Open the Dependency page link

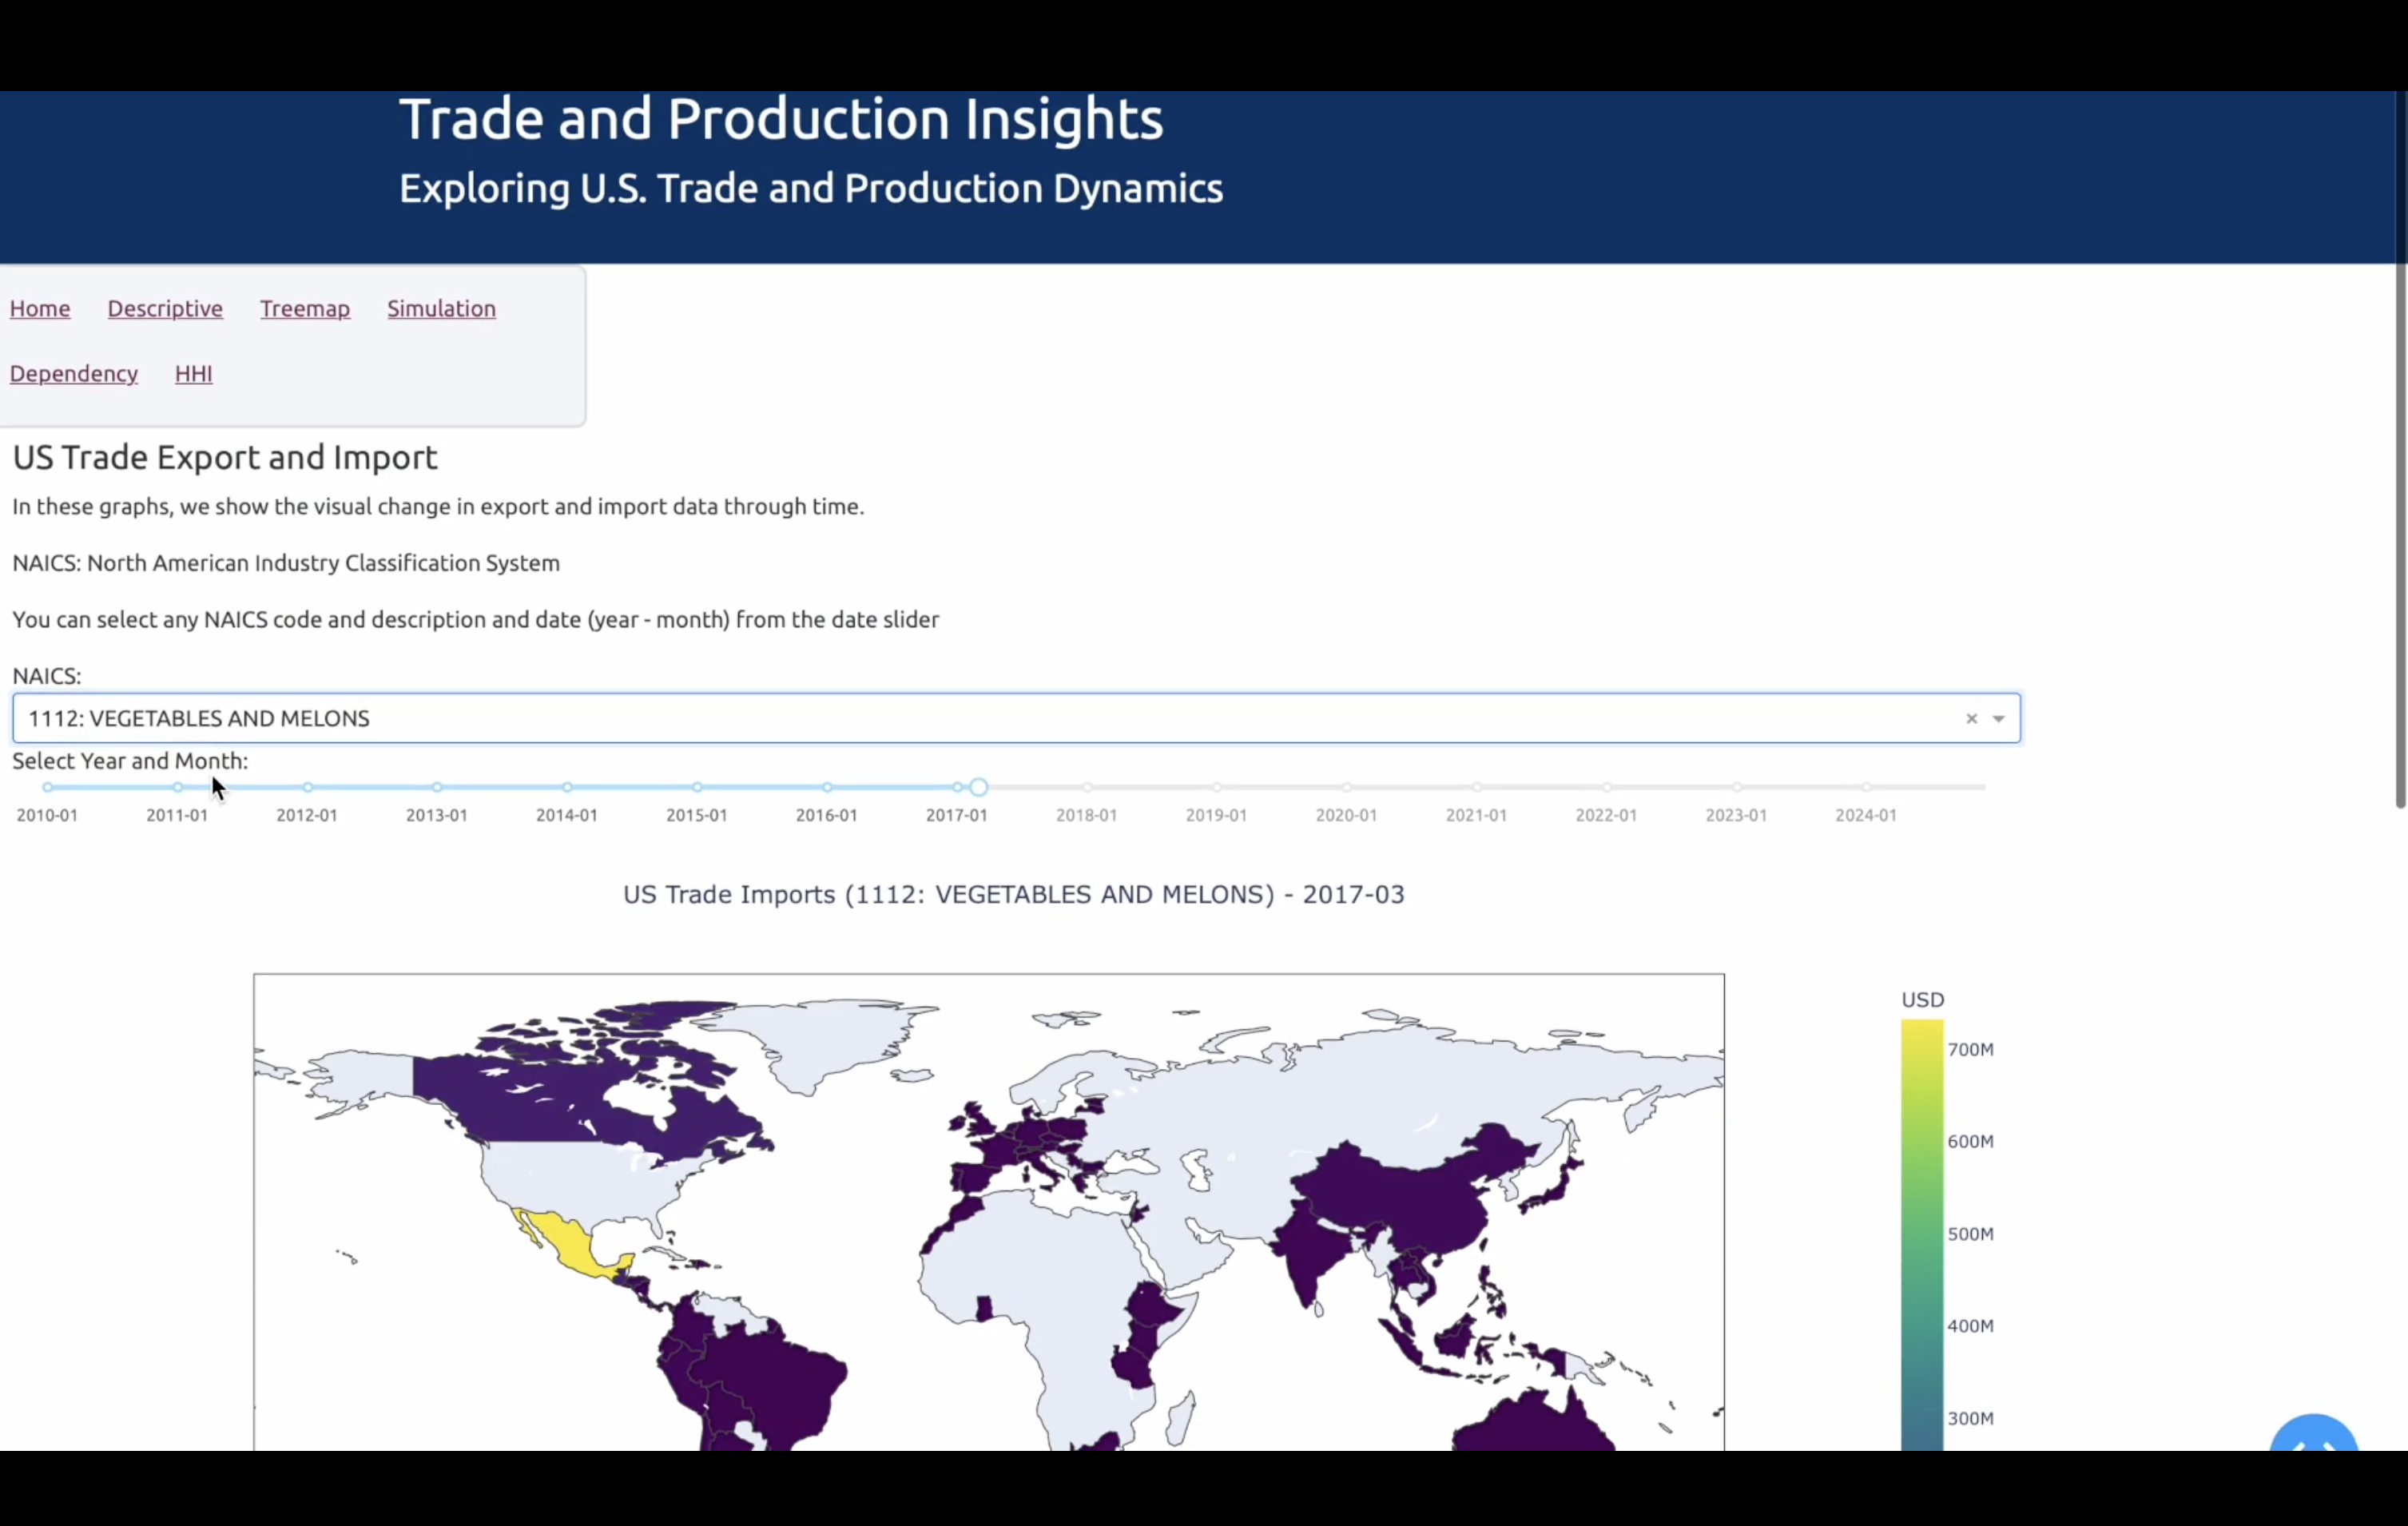pyautogui.click(x=74, y=373)
